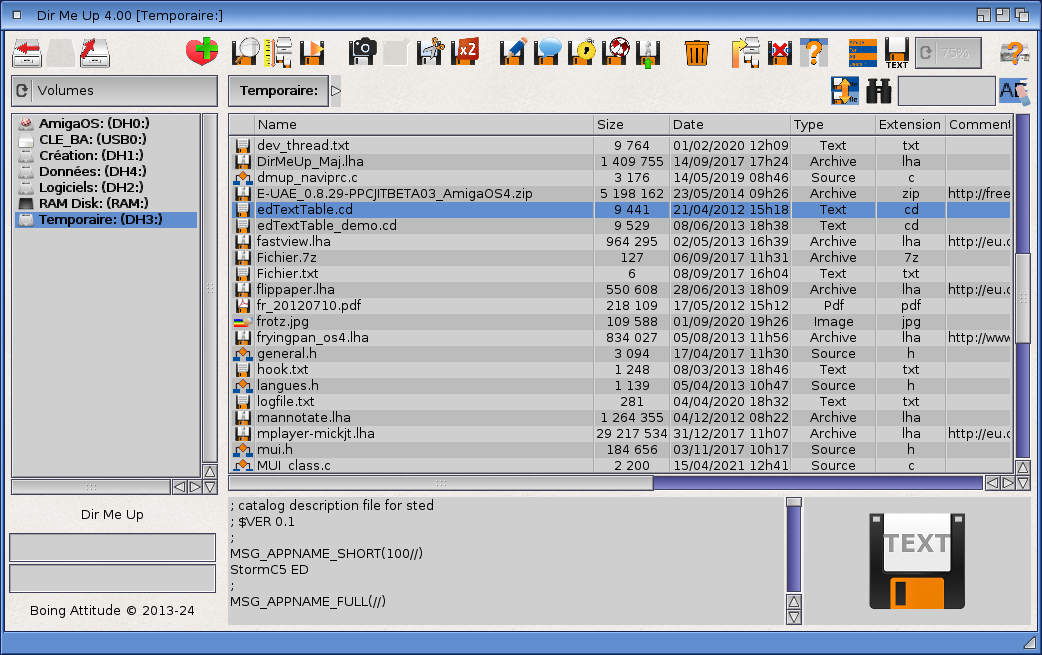Expand path arrow next to Temporaire:
The image size is (1042, 655).
(336, 91)
